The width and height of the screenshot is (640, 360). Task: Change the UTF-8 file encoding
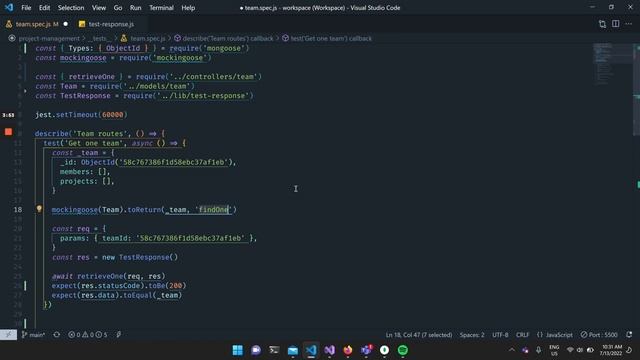click(x=500, y=335)
